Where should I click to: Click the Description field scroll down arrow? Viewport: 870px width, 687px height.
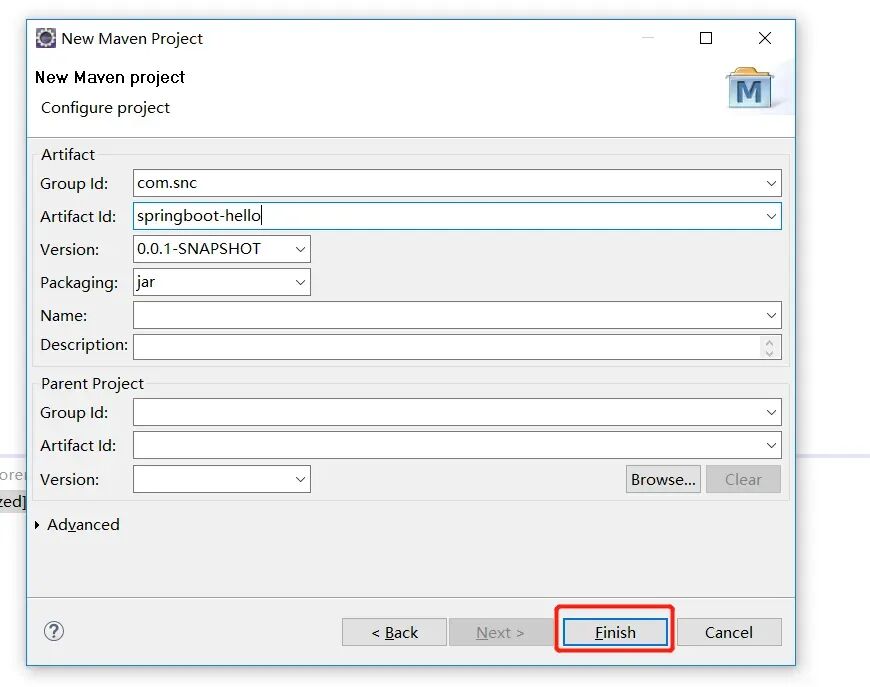pyautogui.click(x=770, y=352)
